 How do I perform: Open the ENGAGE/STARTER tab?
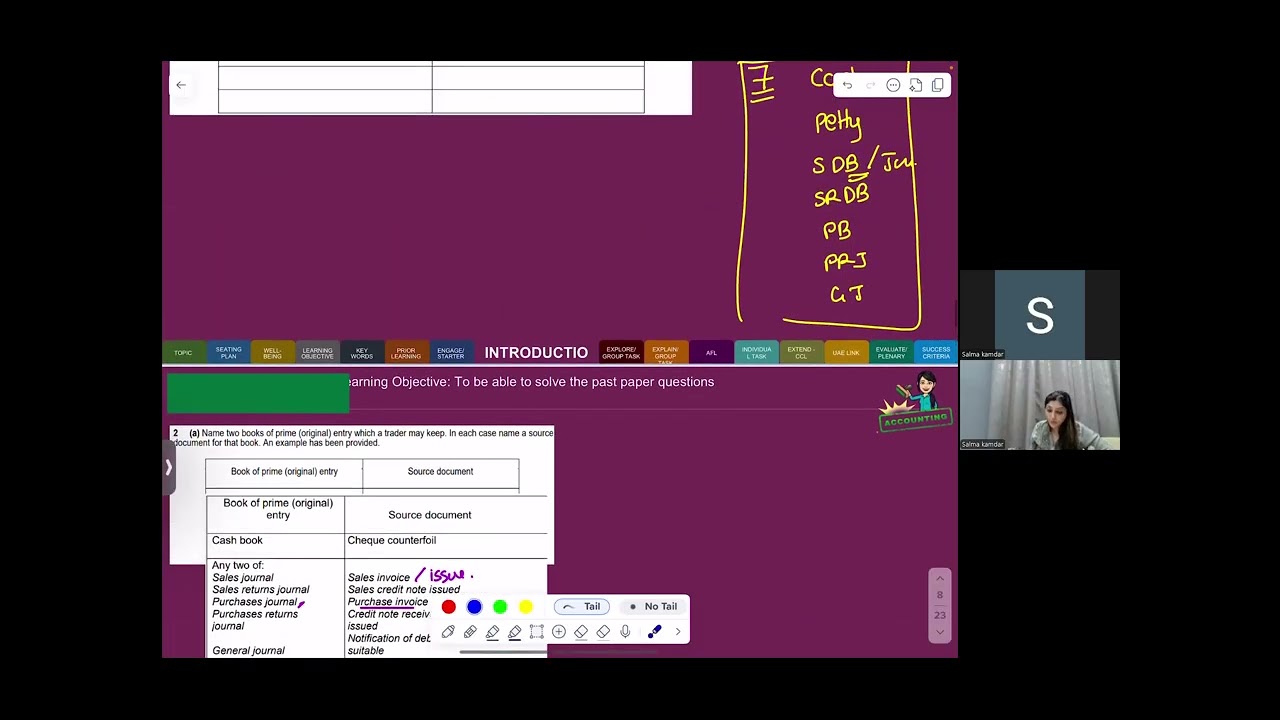[450, 353]
